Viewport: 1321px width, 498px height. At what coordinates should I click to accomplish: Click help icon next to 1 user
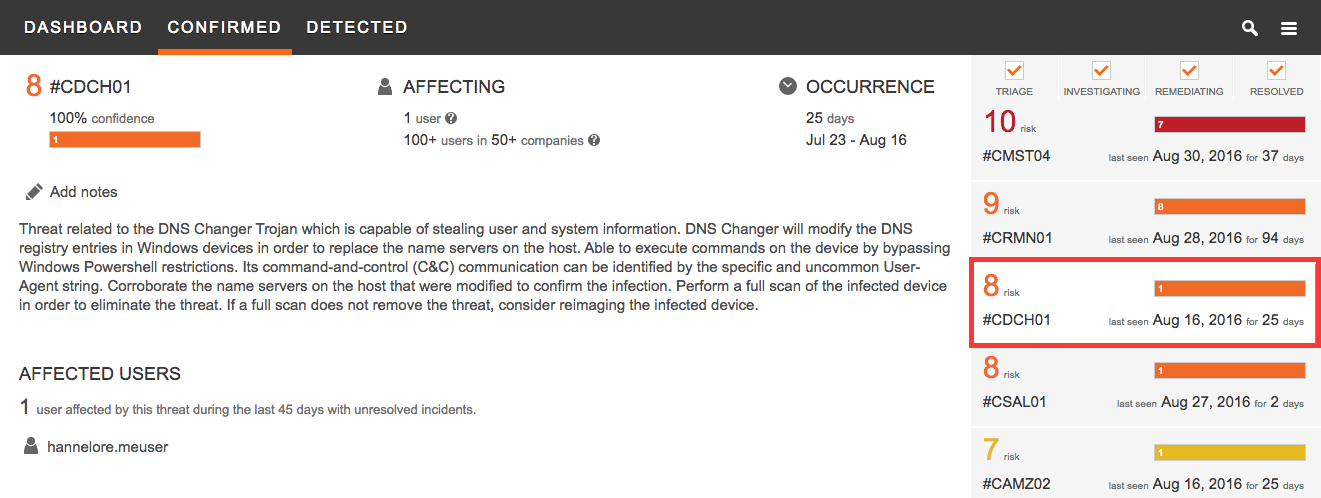click(x=451, y=118)
